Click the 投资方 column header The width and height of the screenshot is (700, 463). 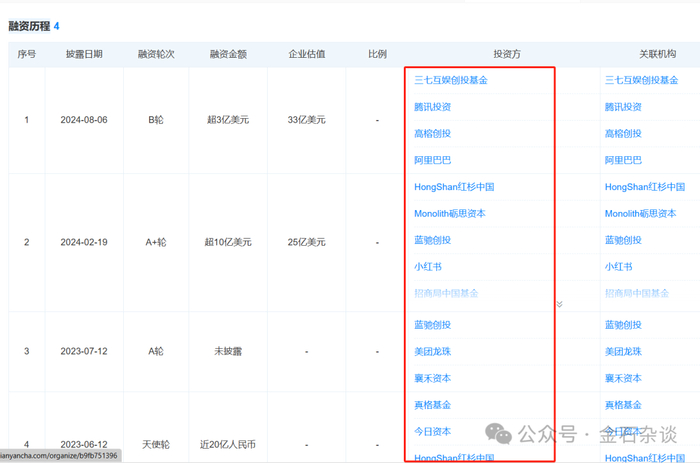[x=507, y=54]
